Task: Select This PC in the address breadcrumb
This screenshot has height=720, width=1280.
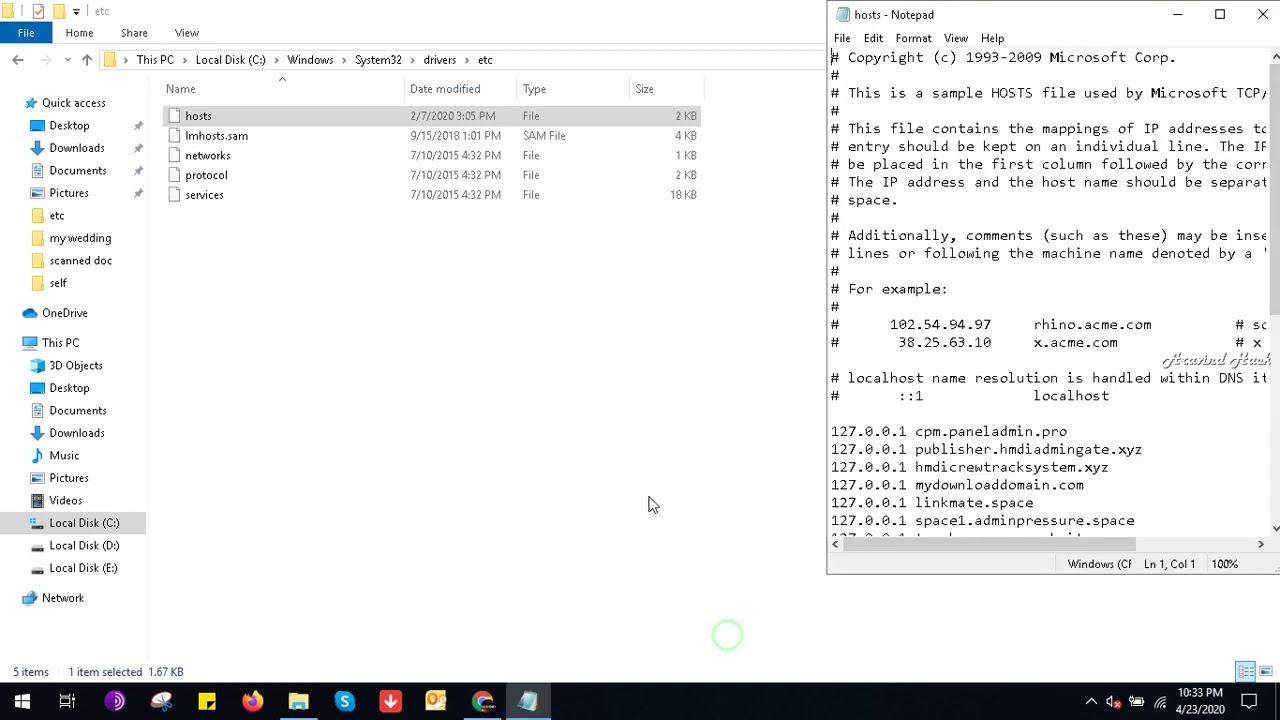Action: click(x=155, y=60)
